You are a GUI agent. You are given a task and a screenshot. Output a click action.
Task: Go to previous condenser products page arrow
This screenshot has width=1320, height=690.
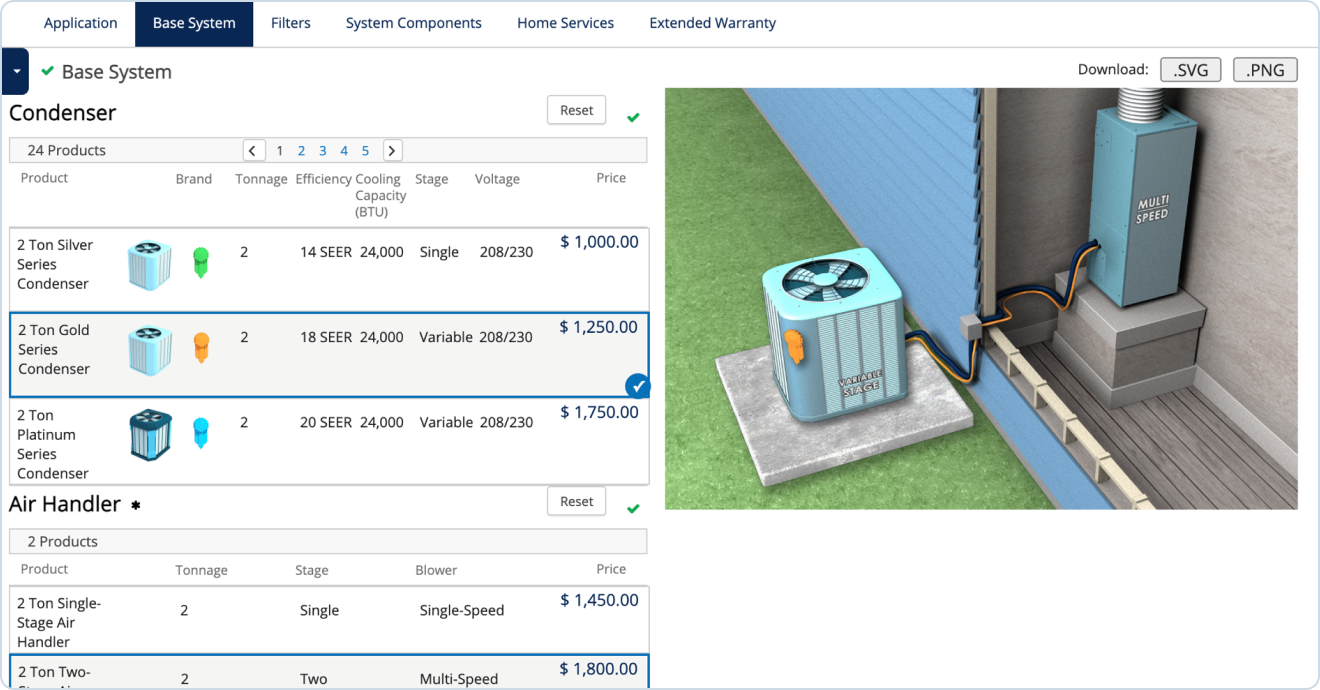[254, 151]
